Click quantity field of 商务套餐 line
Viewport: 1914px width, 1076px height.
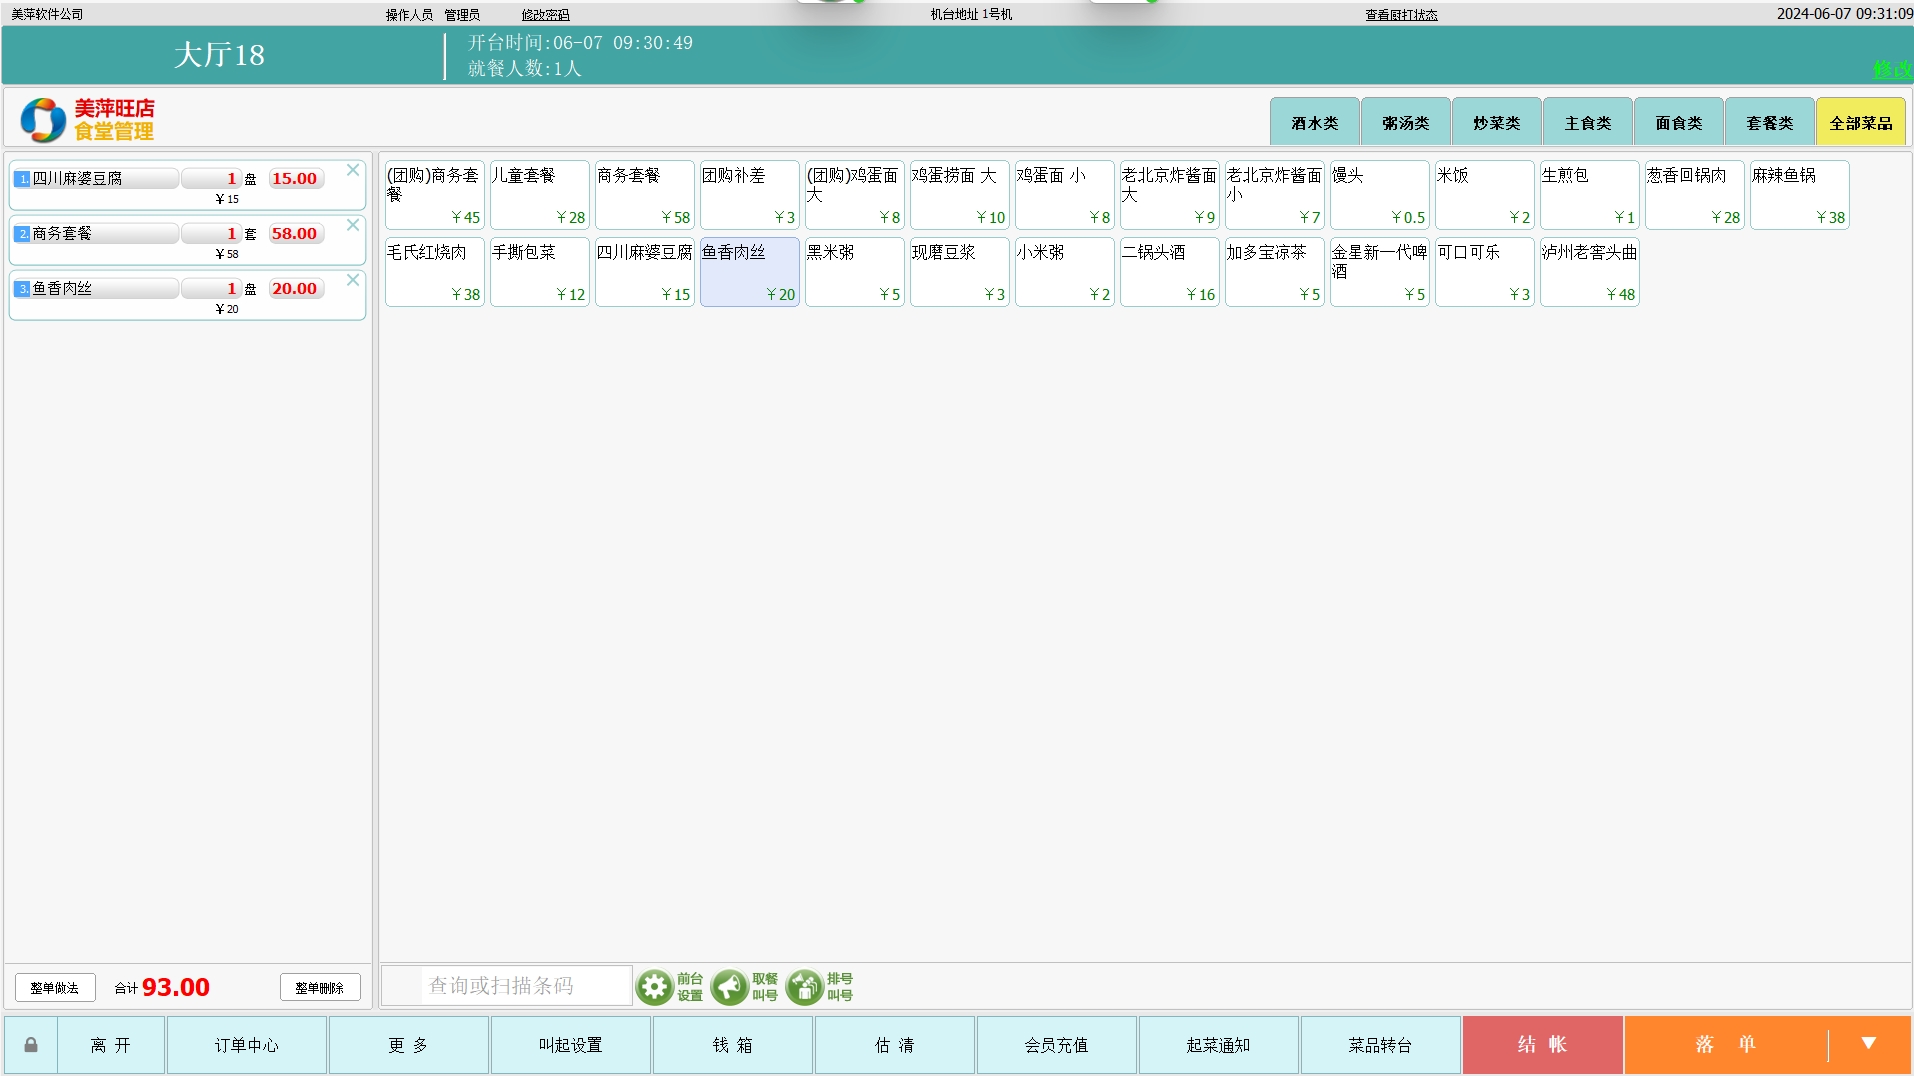(x=212, y=234)
